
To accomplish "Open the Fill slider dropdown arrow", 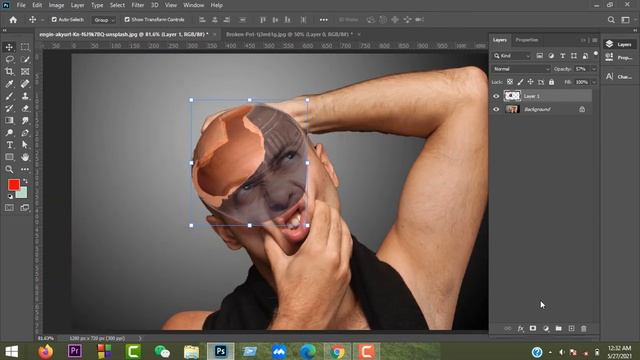I will [594, 82].
